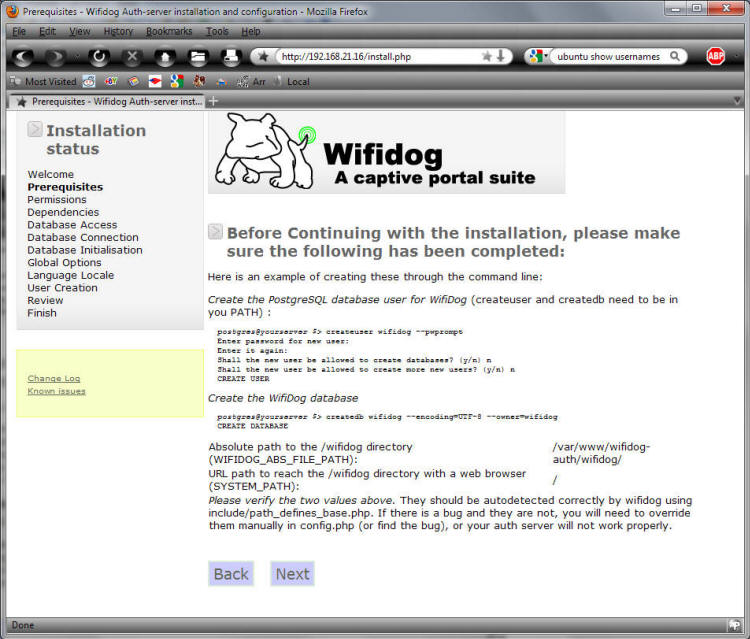Open the Adblock Plus ABP icon
Screen dimensions: 750x639
[x=715, y=56]
